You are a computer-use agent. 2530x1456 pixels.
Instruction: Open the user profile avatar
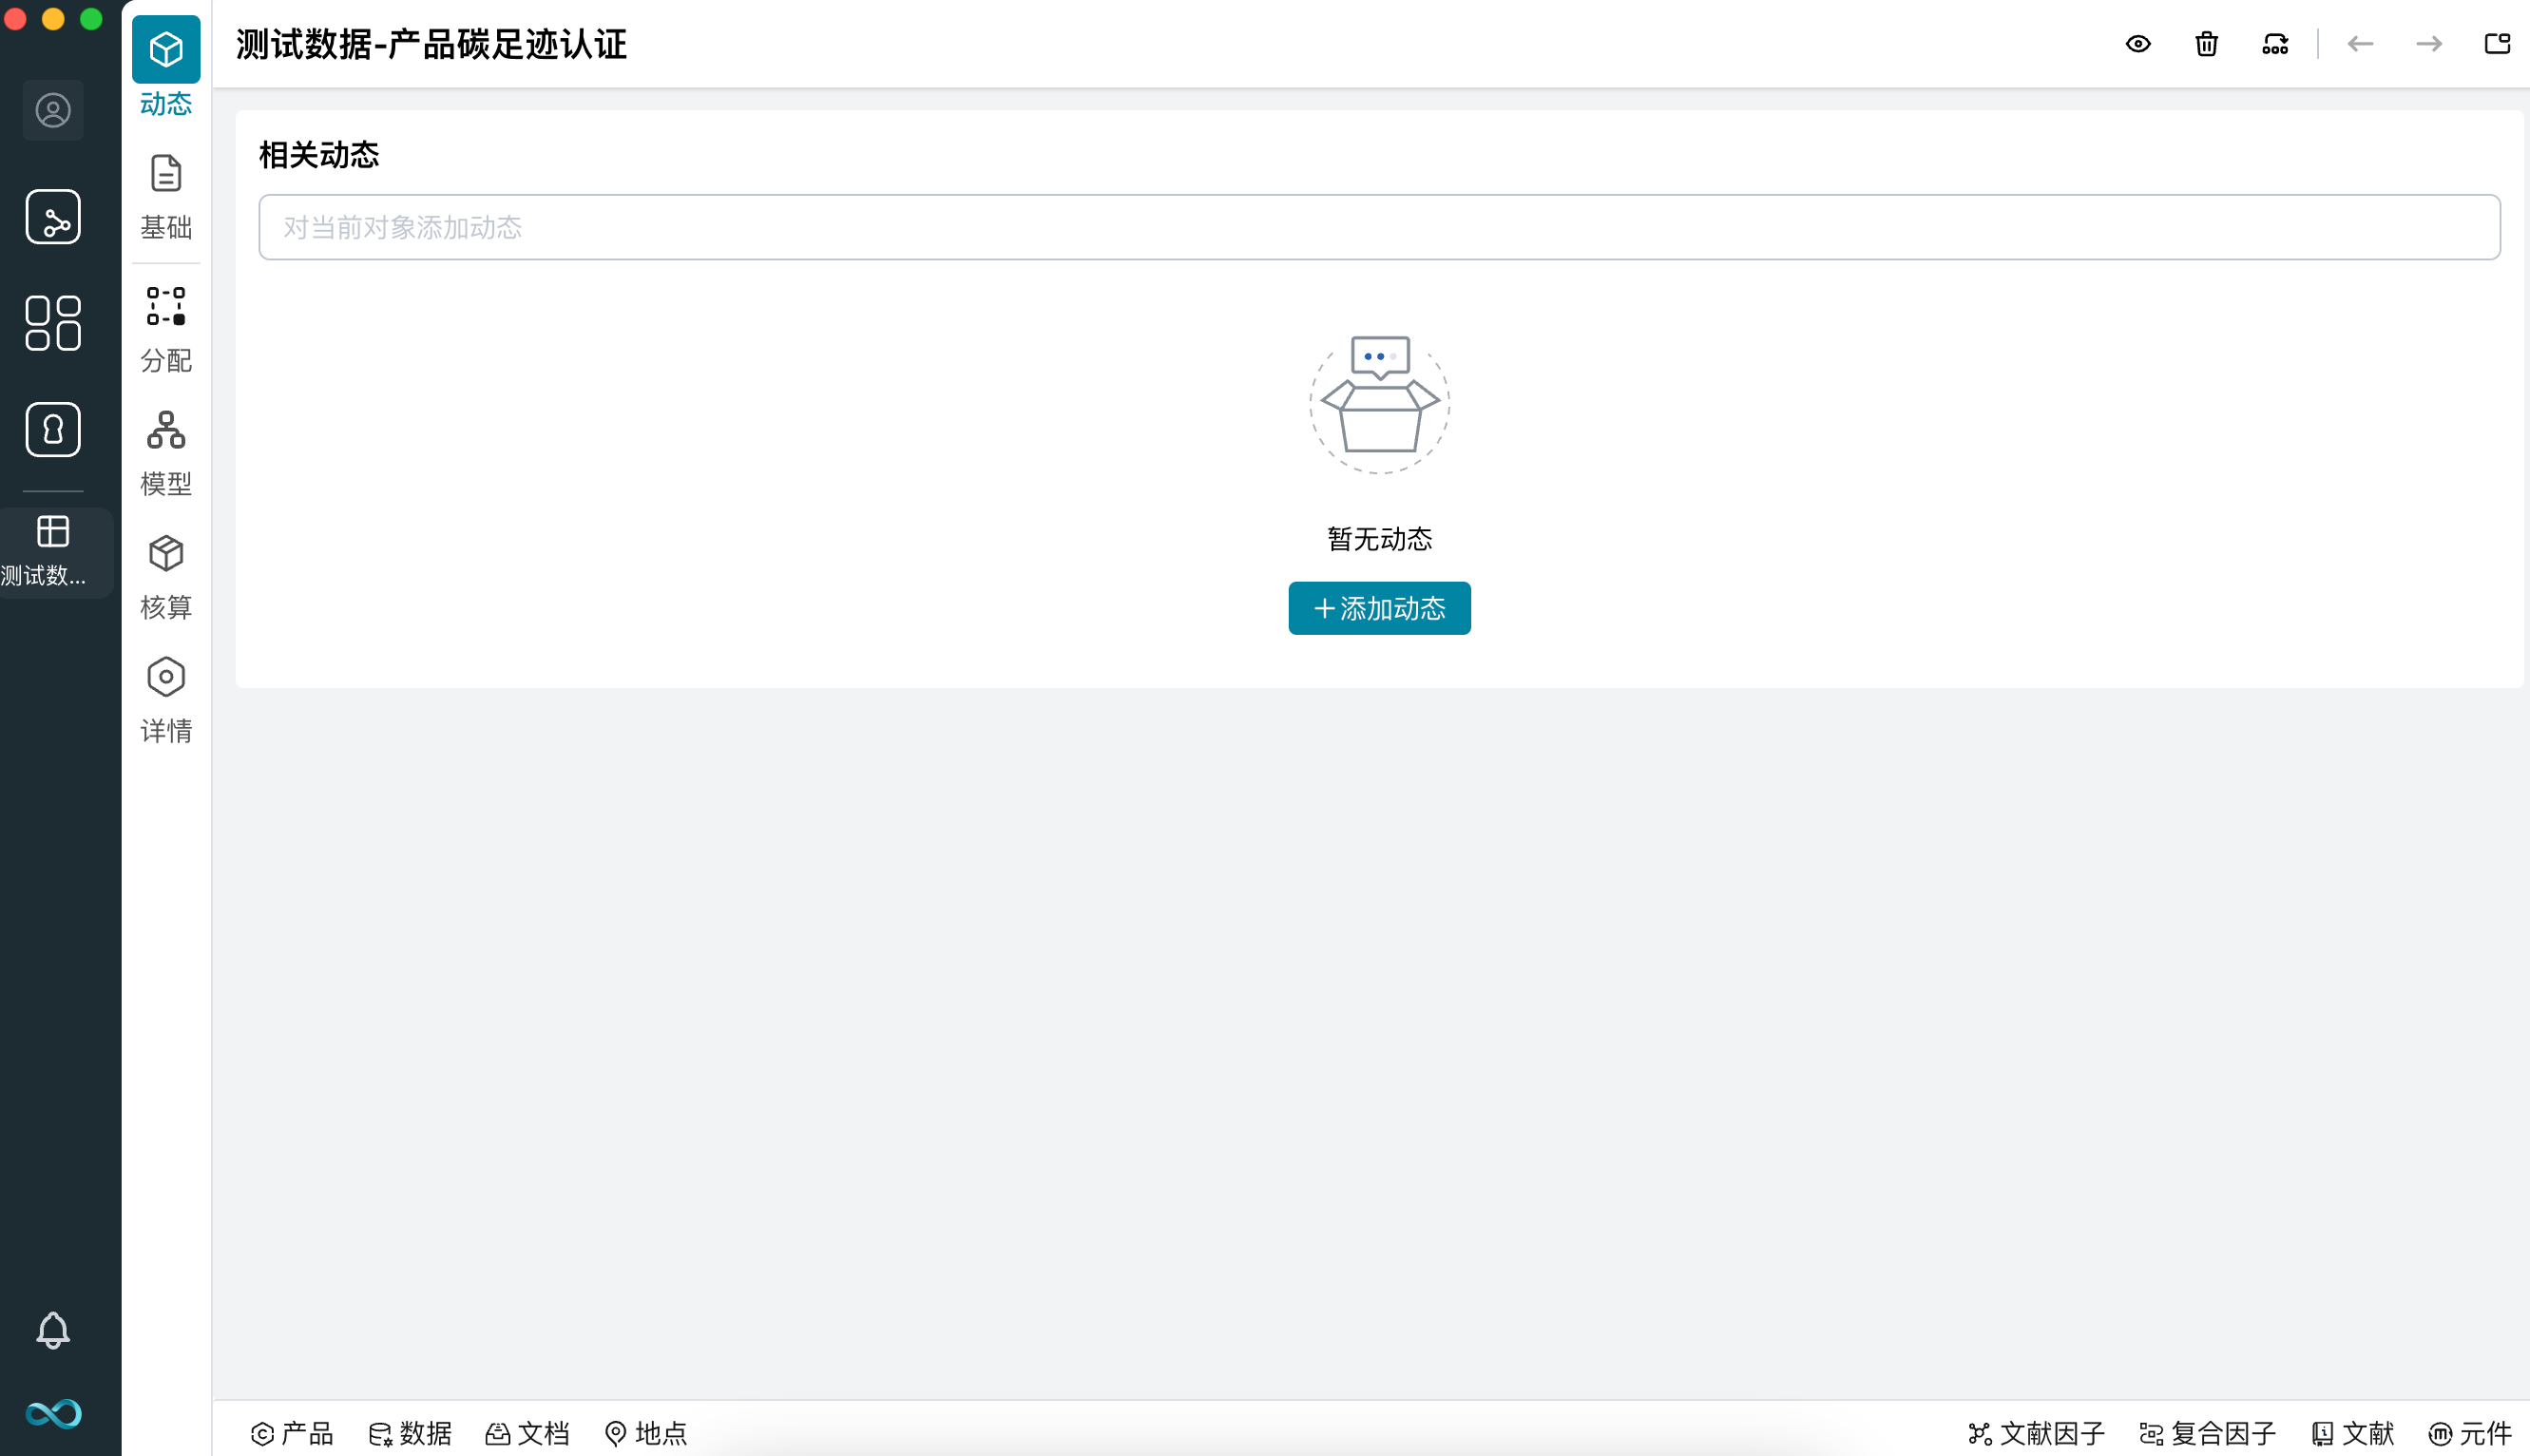pyautogui.click(x=53, y=110)
